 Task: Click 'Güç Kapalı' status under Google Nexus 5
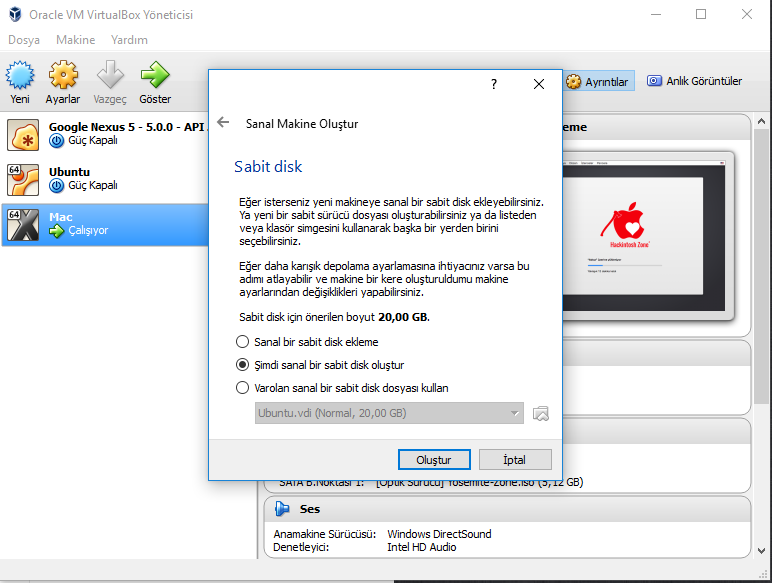coord(93,140)
